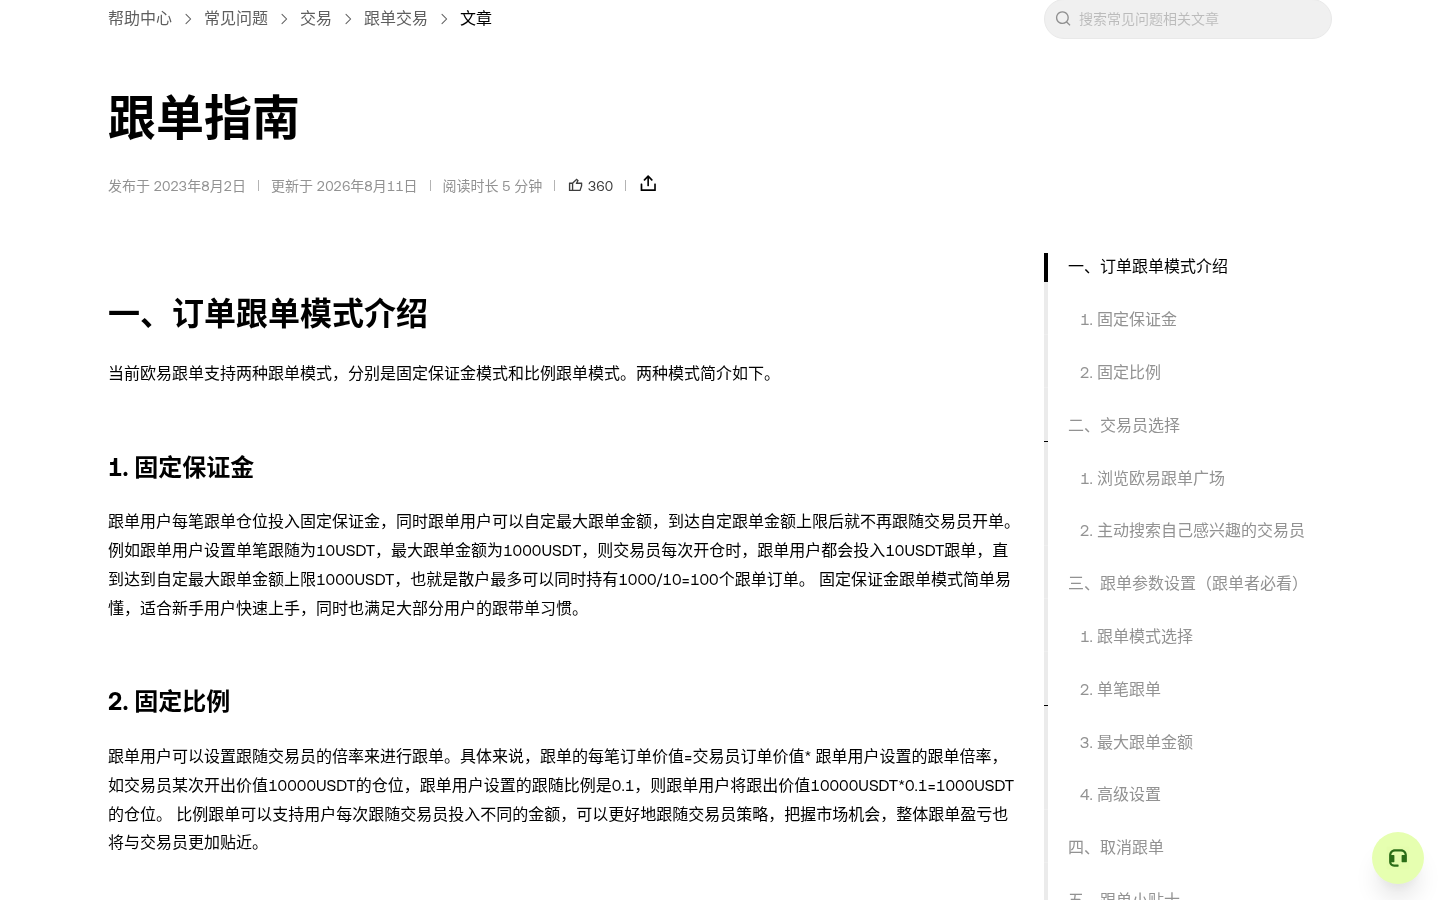This screenshot has height=900, width=1440.
Task: Click the 2. 固定比例 article subheading
Action: (x=169, y=701)
